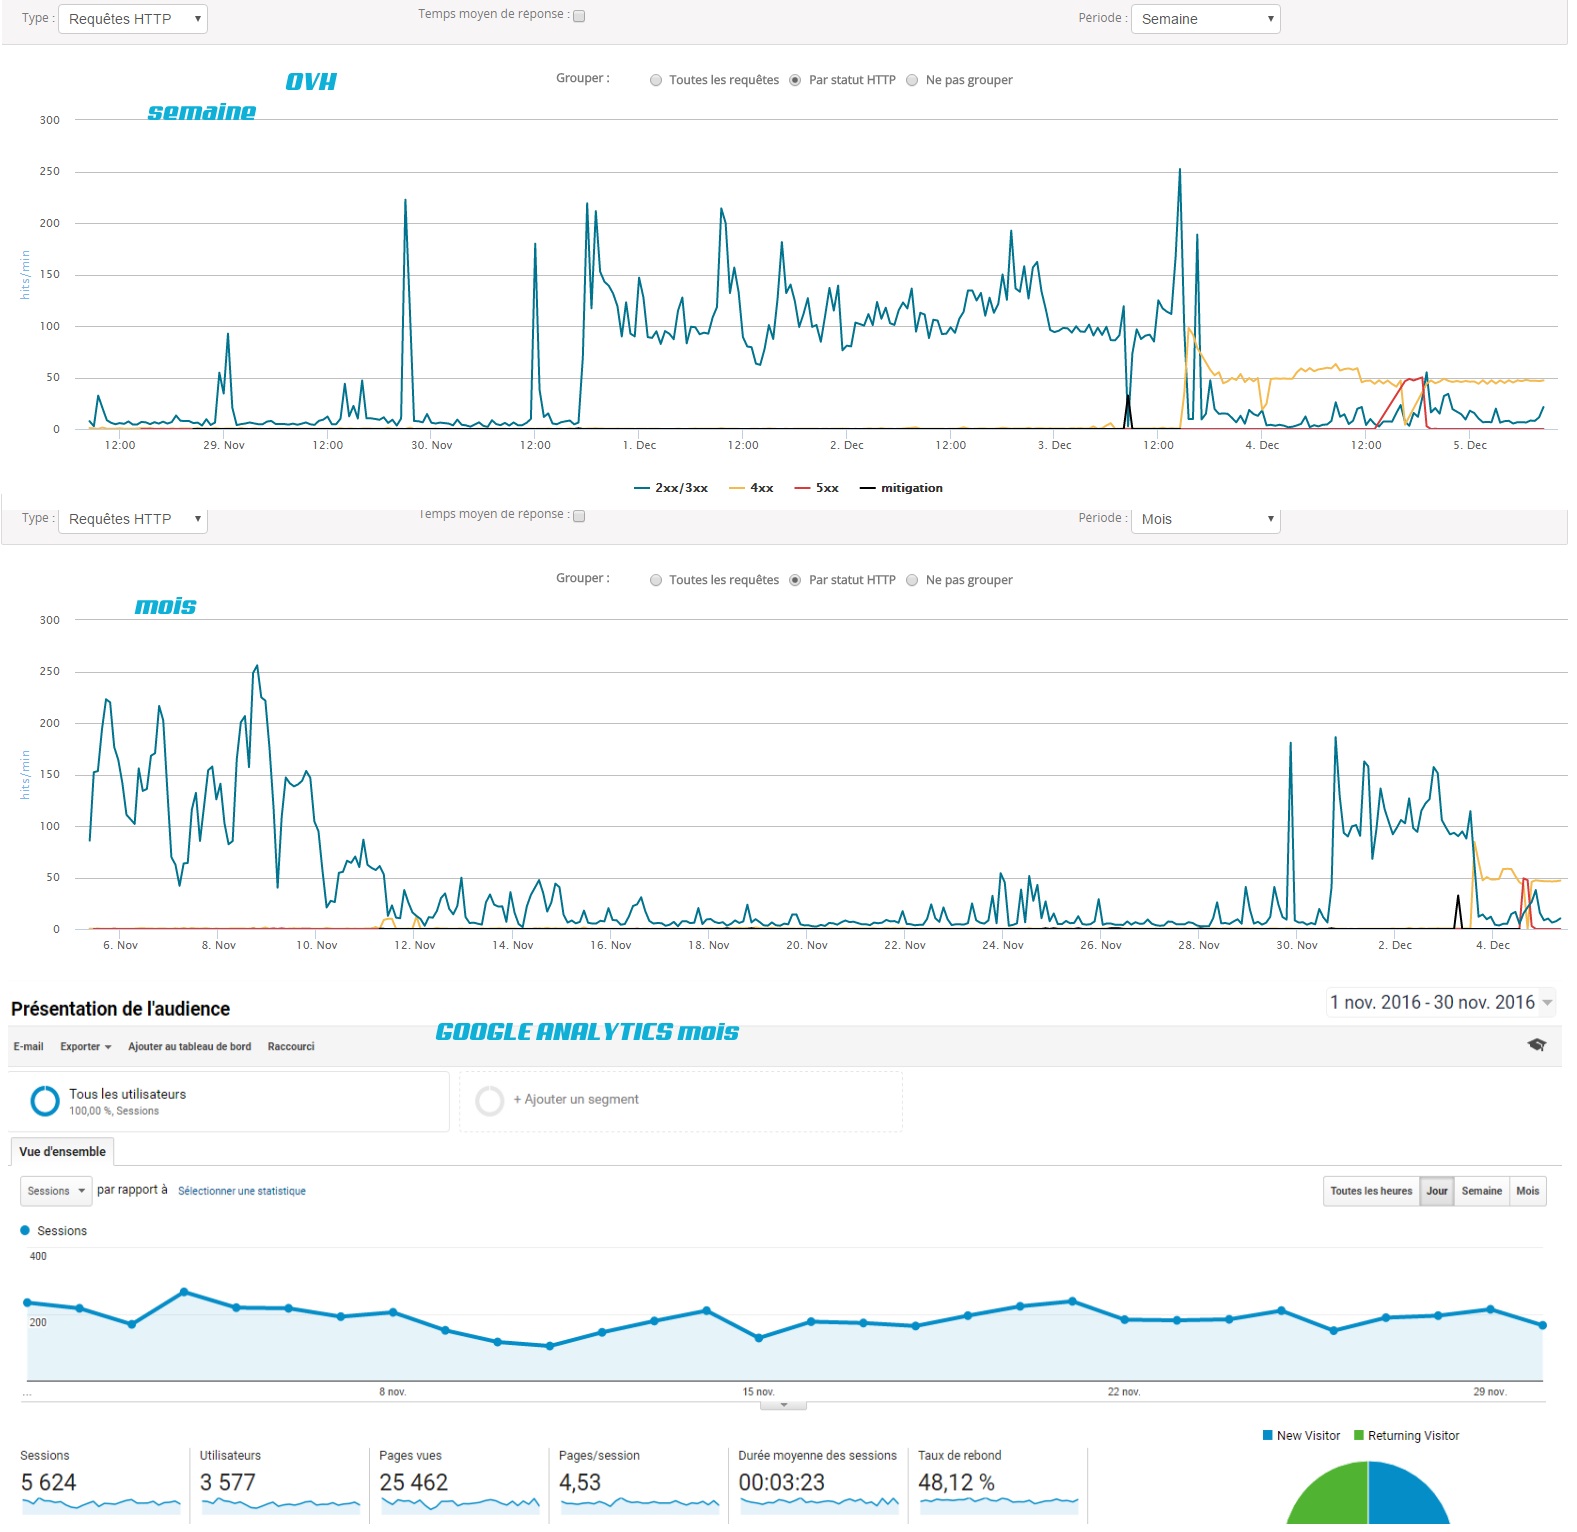Open the date range 1 nov. 2016 - 30 nov. 2016
Image resolution: width=1577 pixels, height=1532 pixels.
coord(1440,1002)
